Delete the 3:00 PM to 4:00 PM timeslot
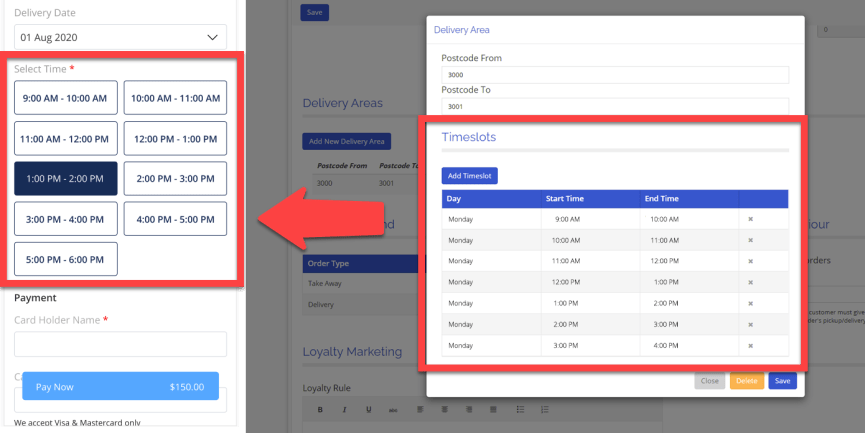Viewport: 865px width, 433px height. [750, 346]
